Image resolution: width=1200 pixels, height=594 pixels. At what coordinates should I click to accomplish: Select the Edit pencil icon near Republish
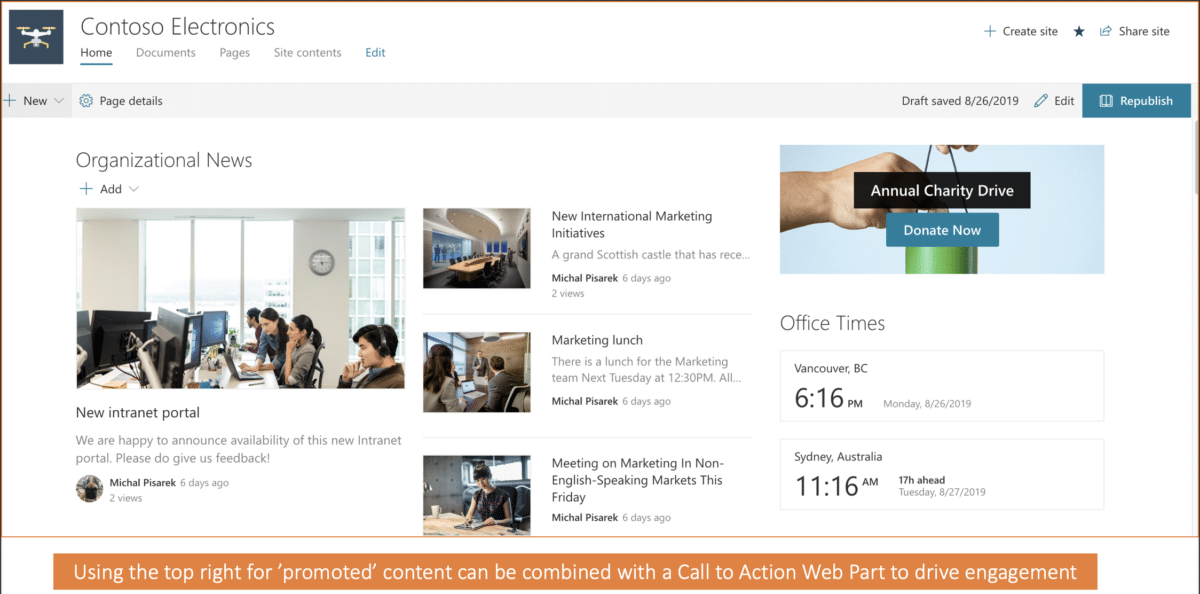pos(1041,100)
